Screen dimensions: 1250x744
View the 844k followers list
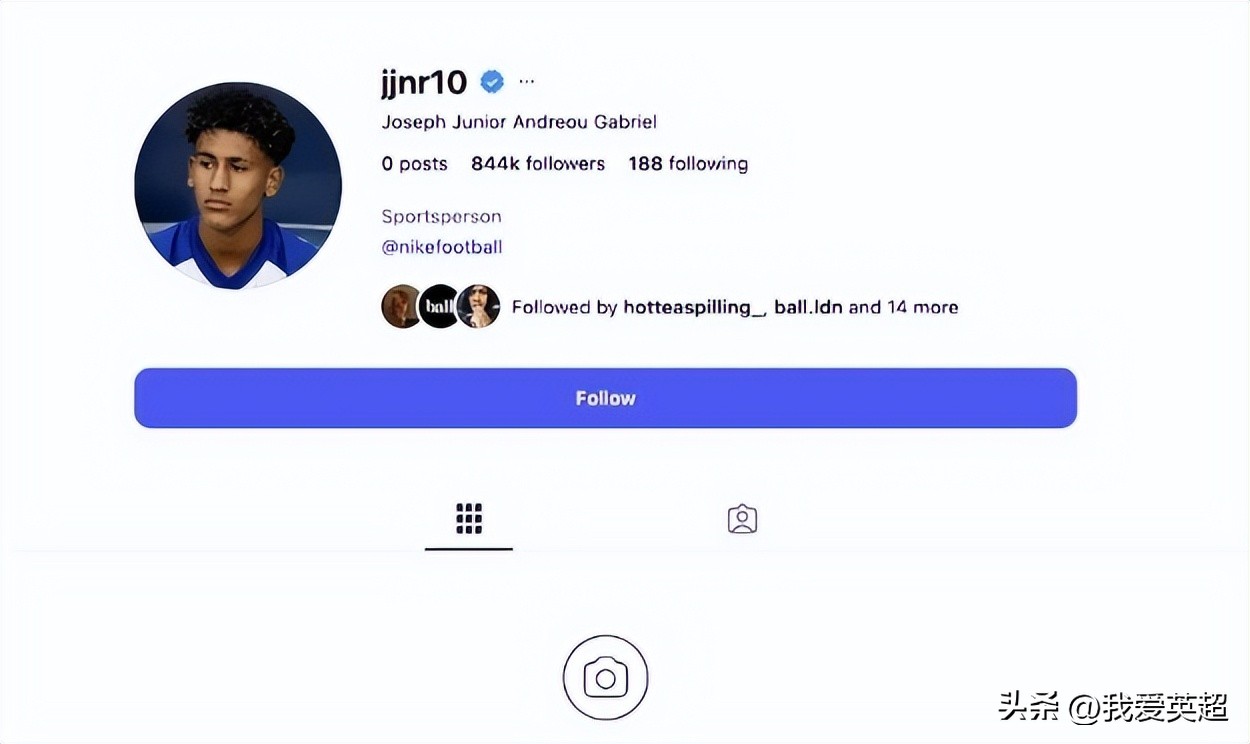coord(538,164)
